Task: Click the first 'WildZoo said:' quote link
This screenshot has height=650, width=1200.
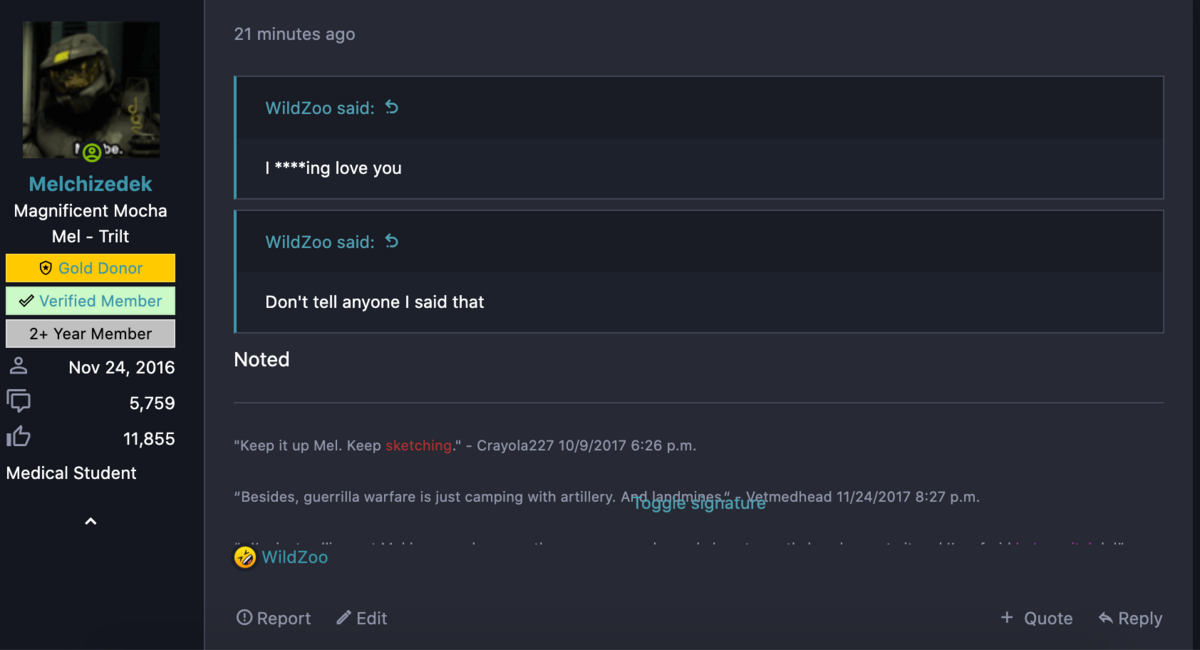Action: (319, 108)
